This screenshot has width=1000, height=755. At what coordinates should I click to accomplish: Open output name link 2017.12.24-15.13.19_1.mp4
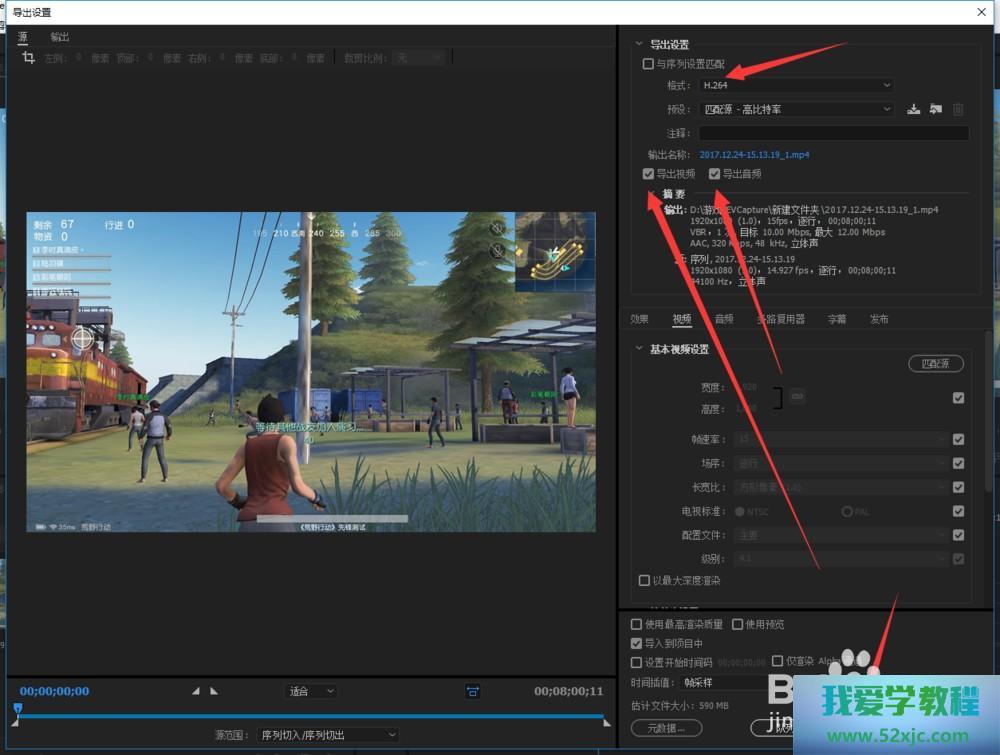754,154
